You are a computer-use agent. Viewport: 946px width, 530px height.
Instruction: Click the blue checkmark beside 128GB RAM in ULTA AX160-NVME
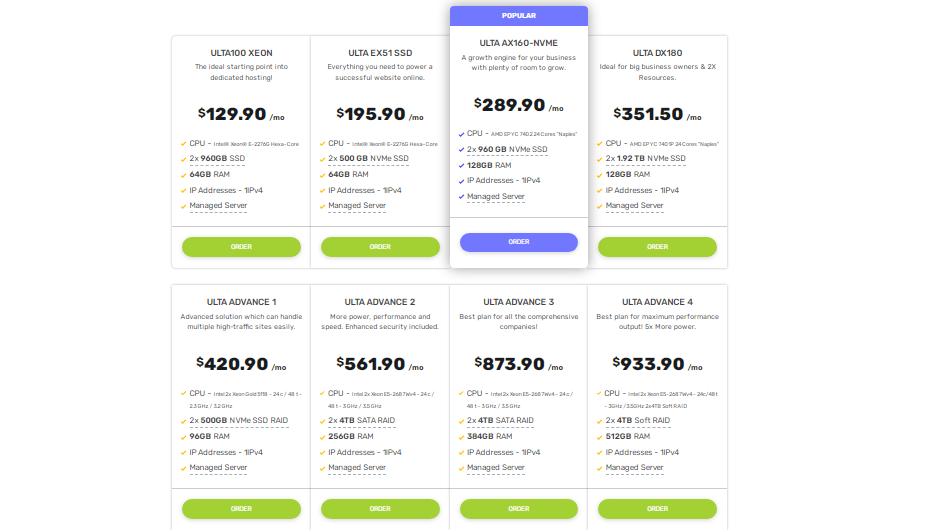click(461, 165)
